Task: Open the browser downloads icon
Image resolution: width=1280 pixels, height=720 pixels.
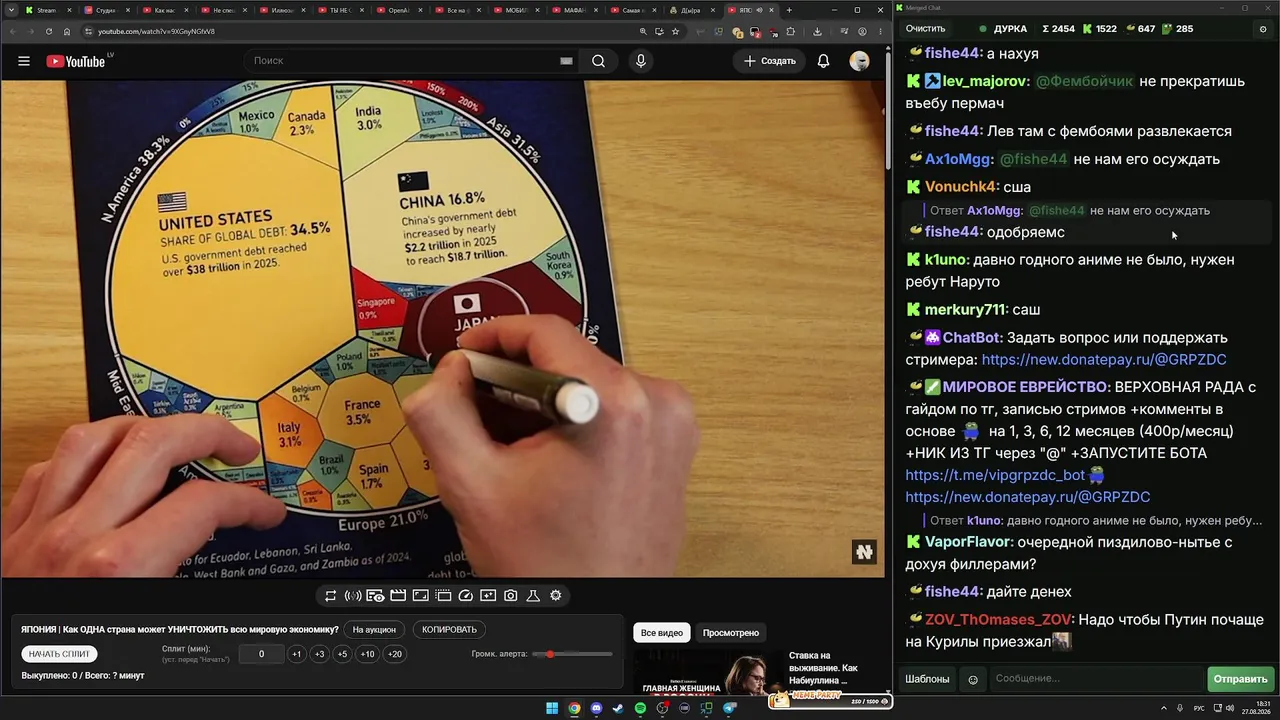Action: 817,31
